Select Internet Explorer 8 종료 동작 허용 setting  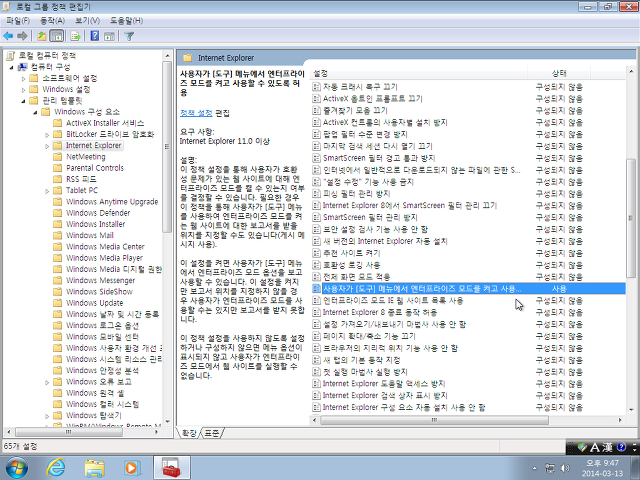(380, 312)
